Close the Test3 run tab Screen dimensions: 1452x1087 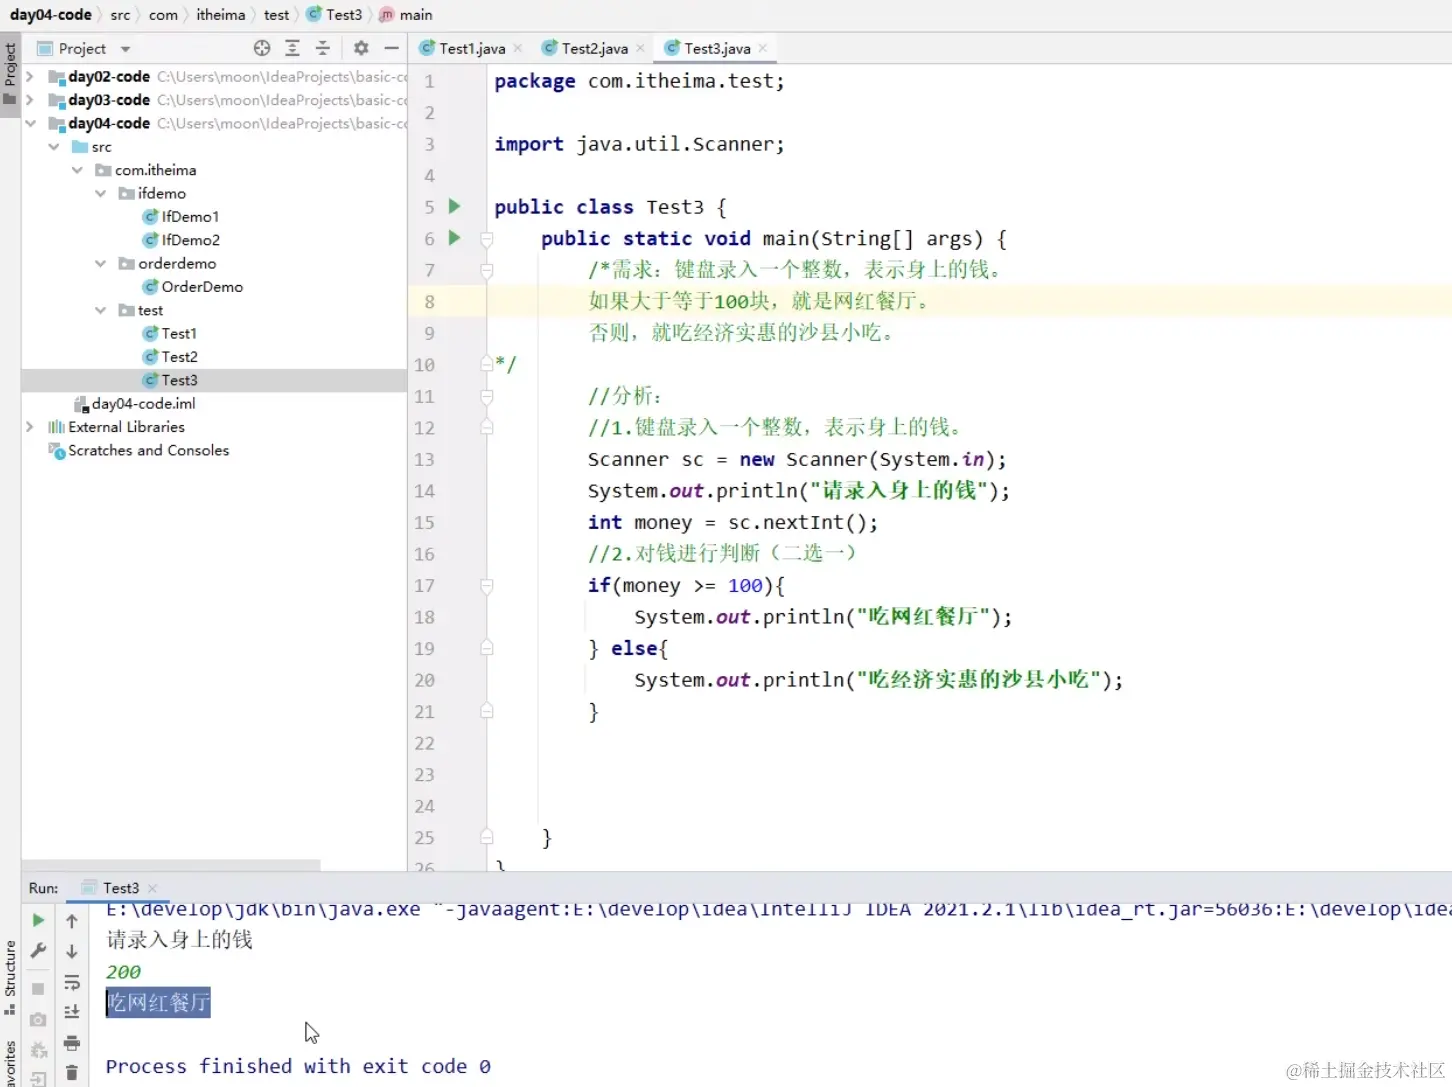[x=152, y=888]
